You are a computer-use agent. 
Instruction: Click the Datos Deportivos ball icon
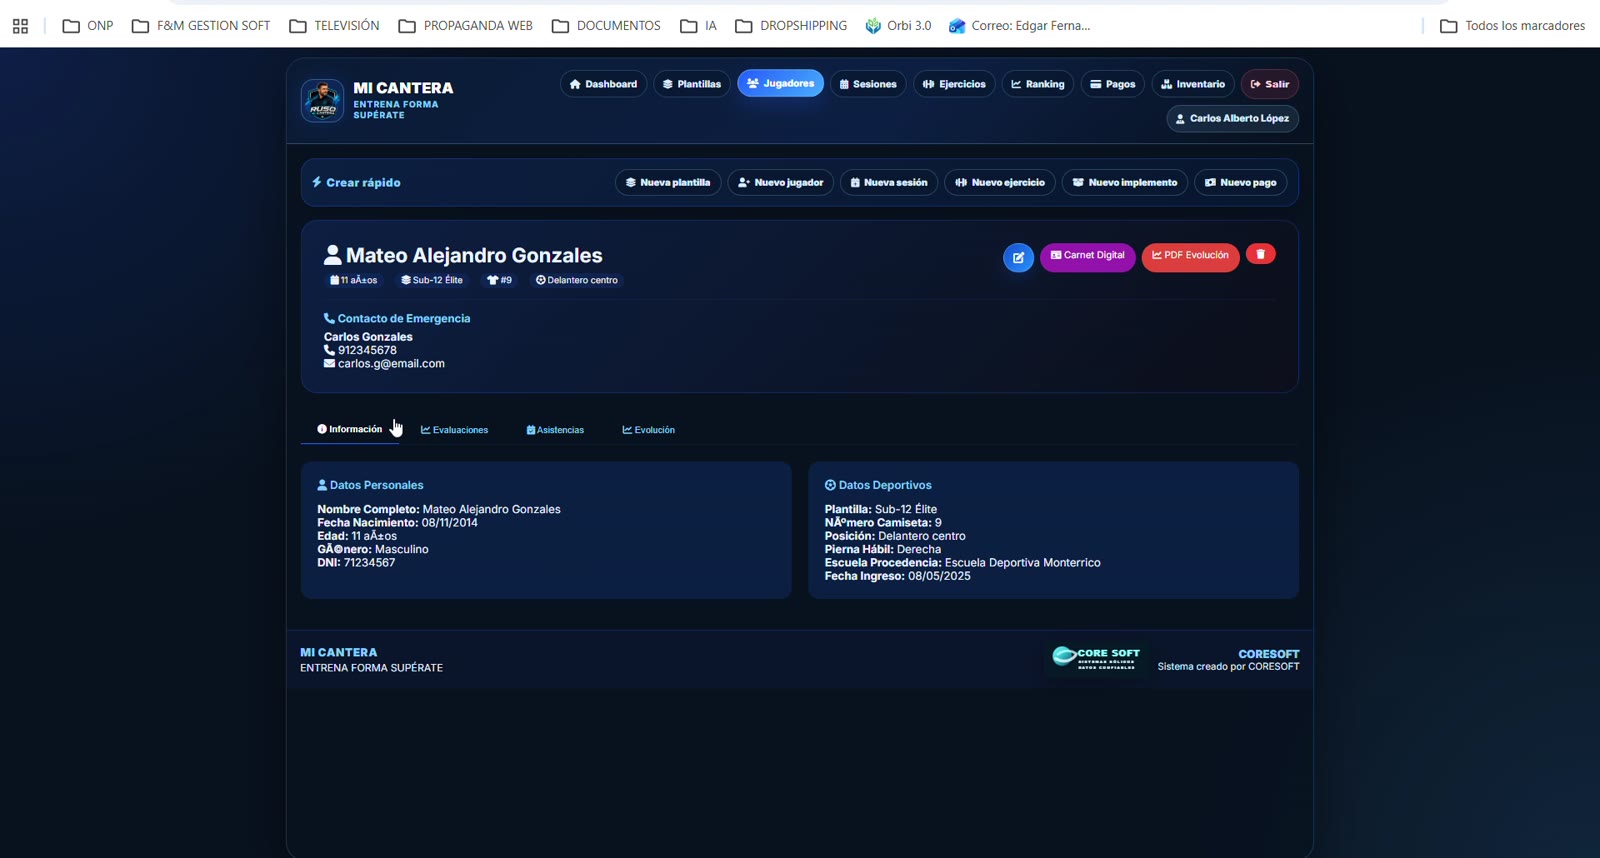click(x=830, y=485)
